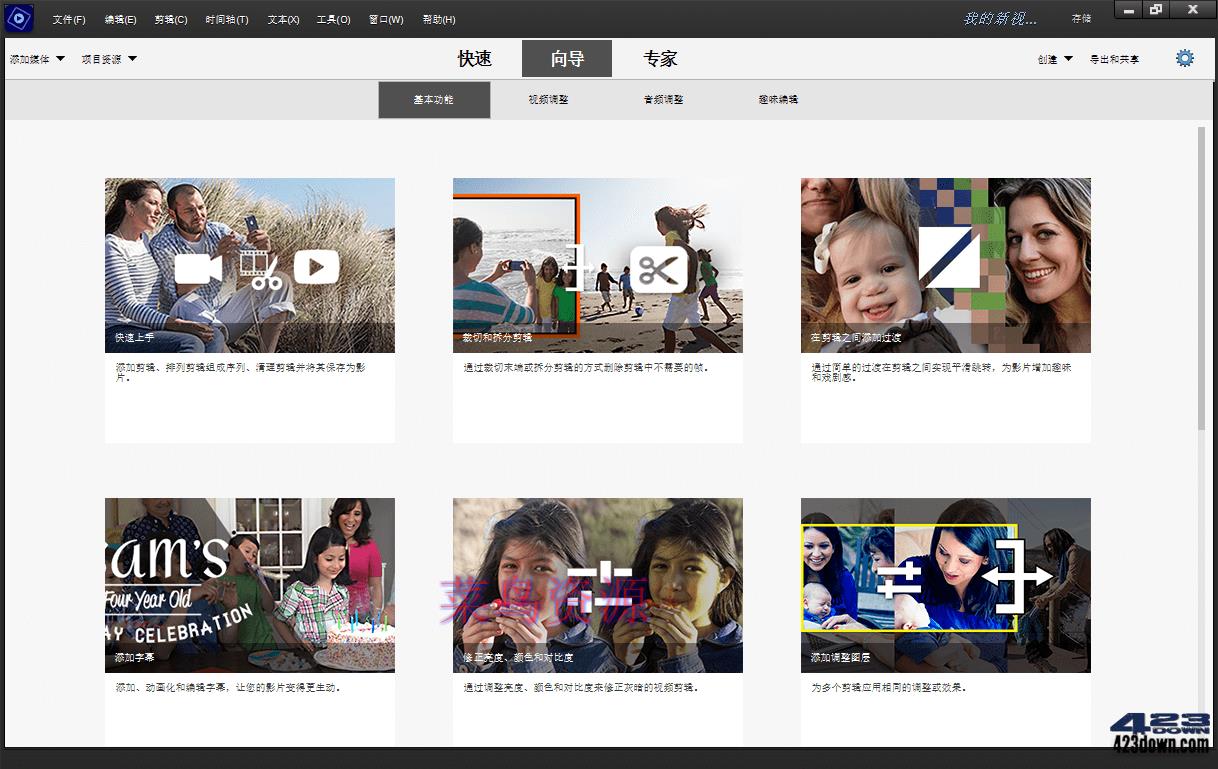Open the settings gear icon
The height and width of the screenshot is (769, 1218).
coord(1185,58)
